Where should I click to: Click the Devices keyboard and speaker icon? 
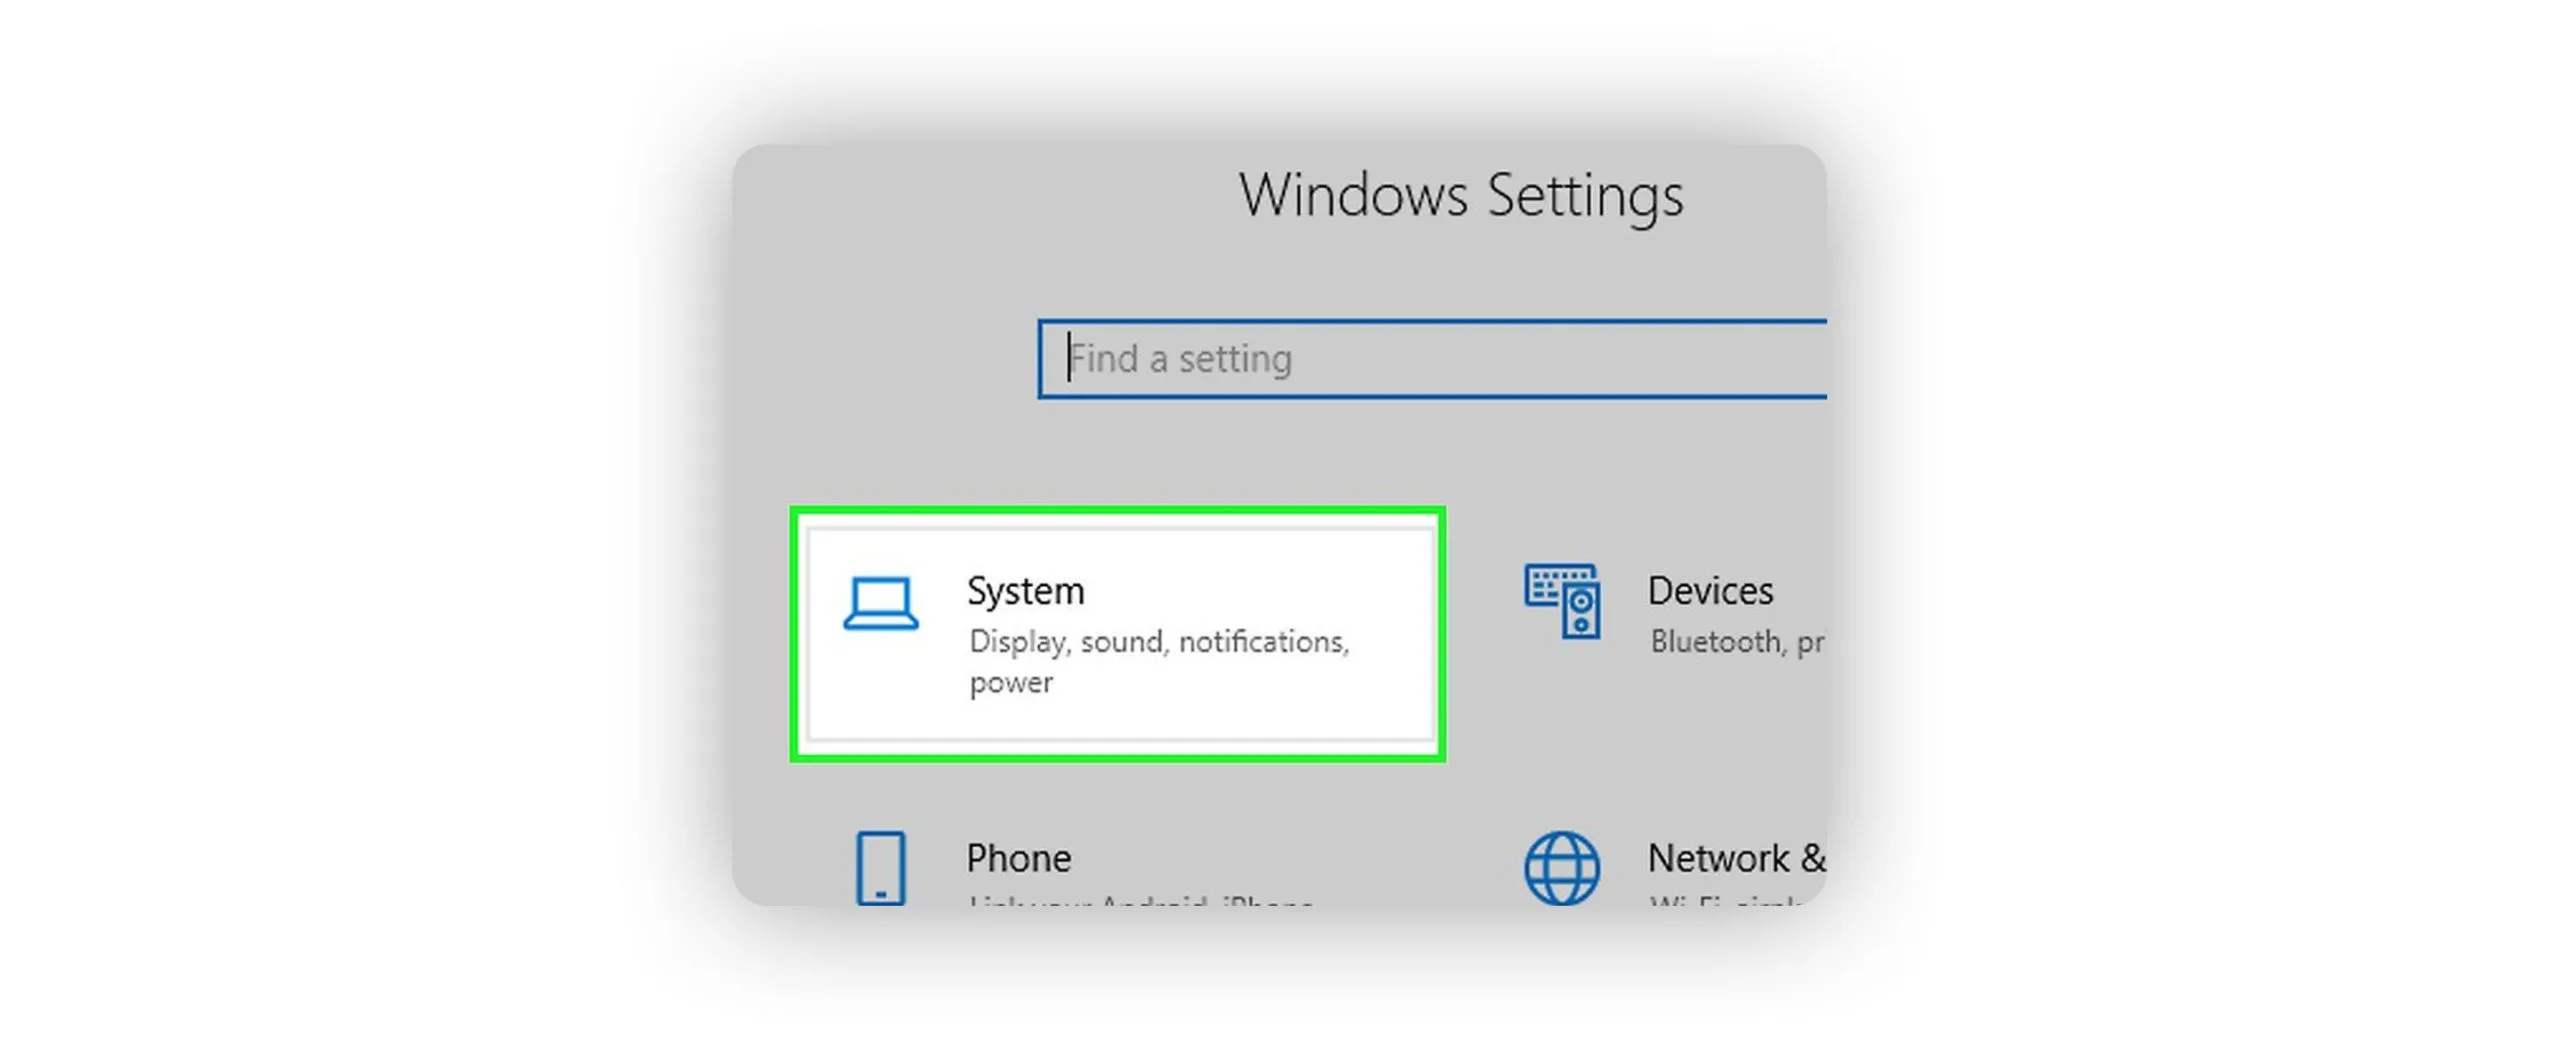pyautogui.click(x=1561, y=600)
